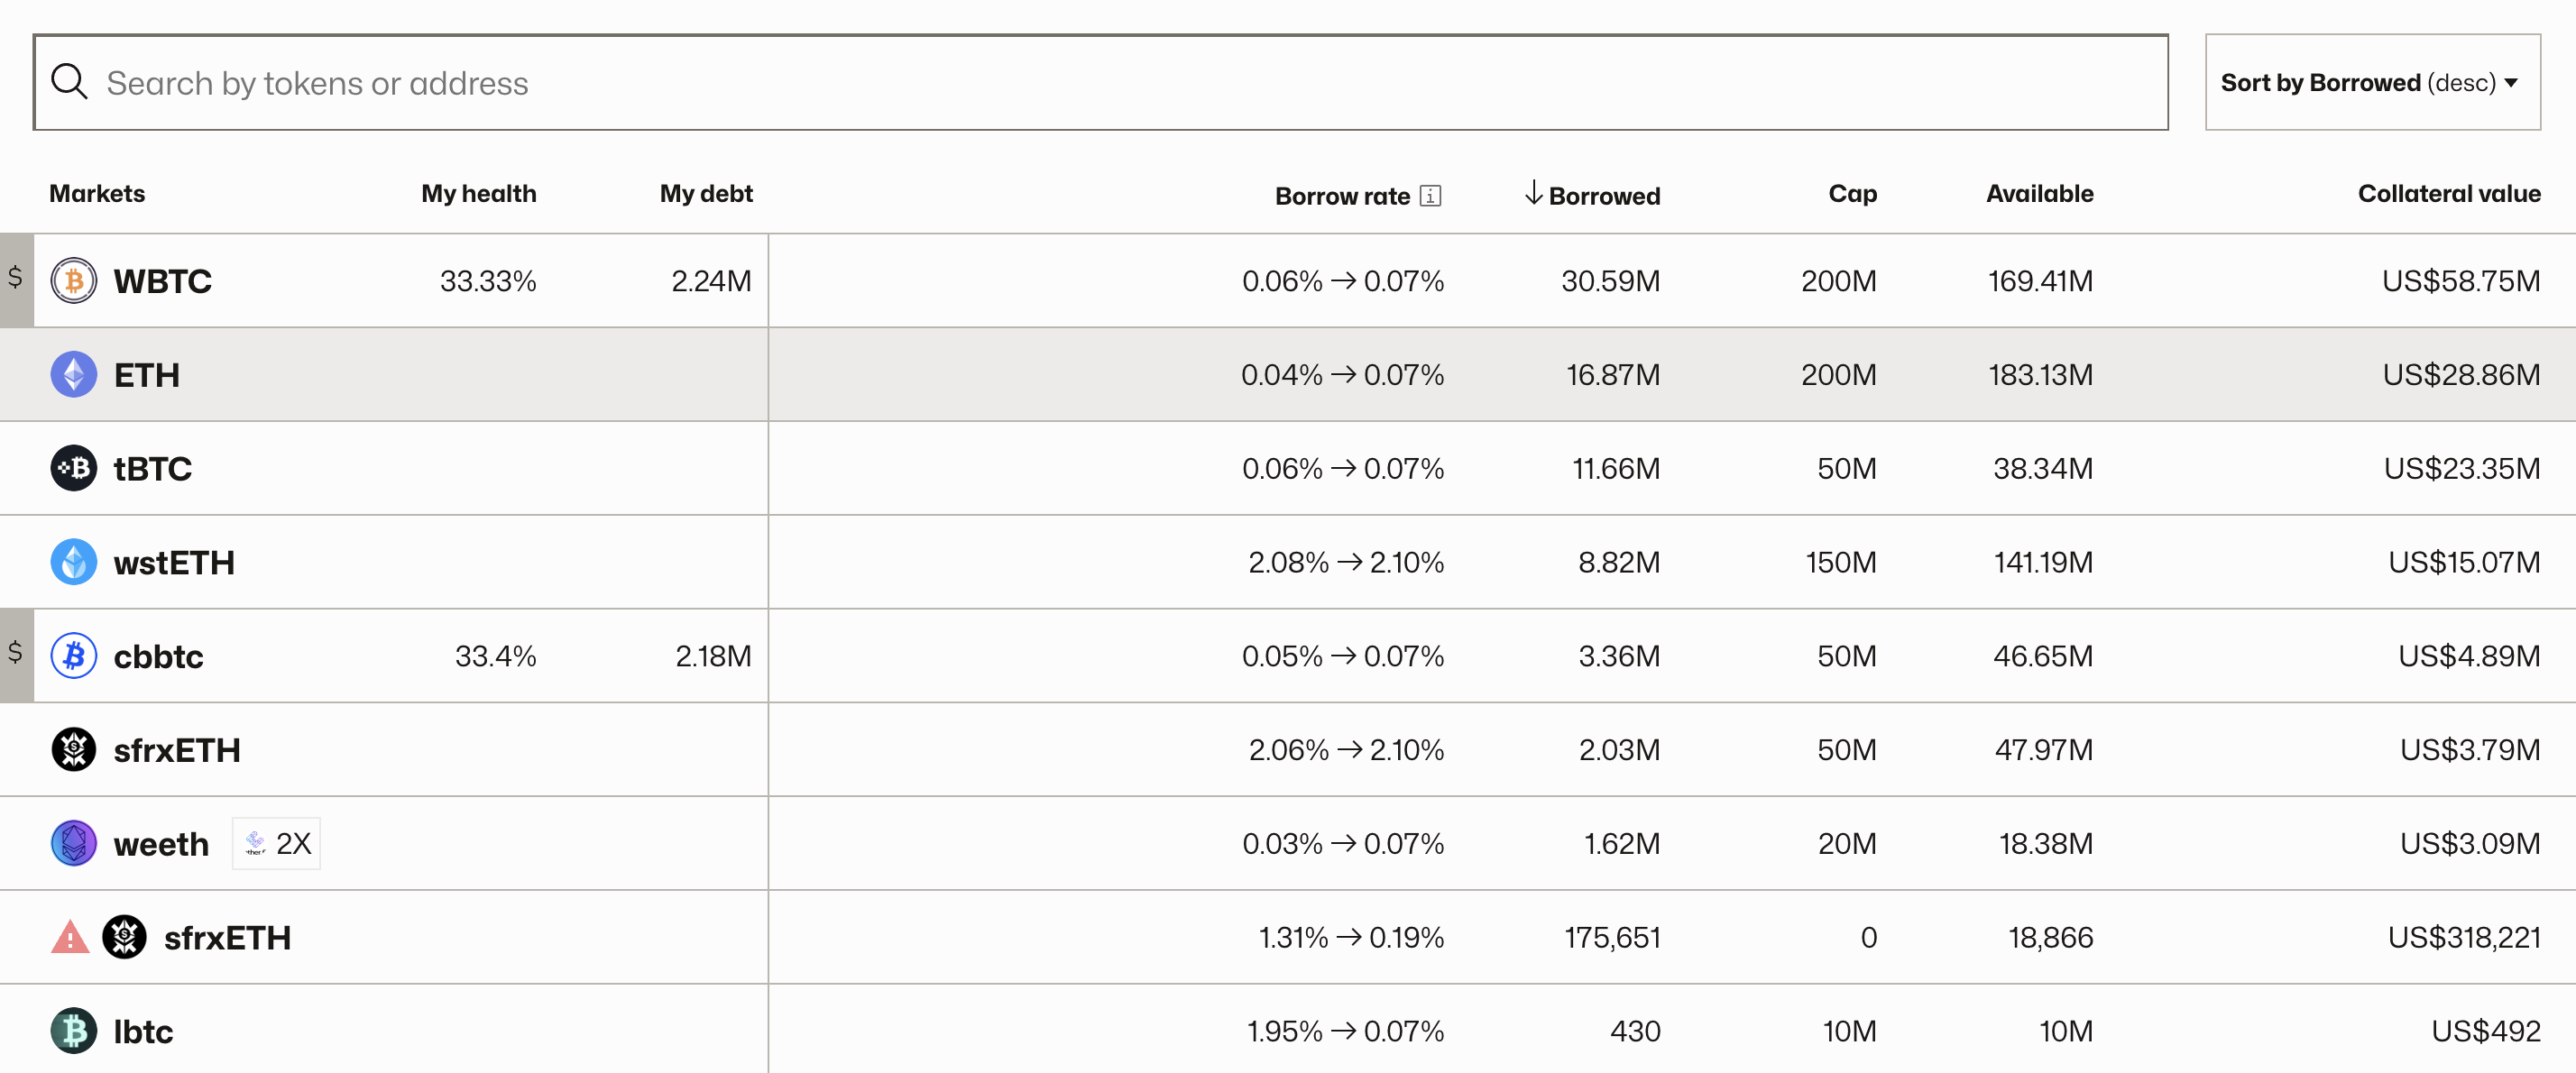Image resolution: width=2576 pixels, height=1073 pixels.
Task: Click the Available column header
Action: point(2039,194)
